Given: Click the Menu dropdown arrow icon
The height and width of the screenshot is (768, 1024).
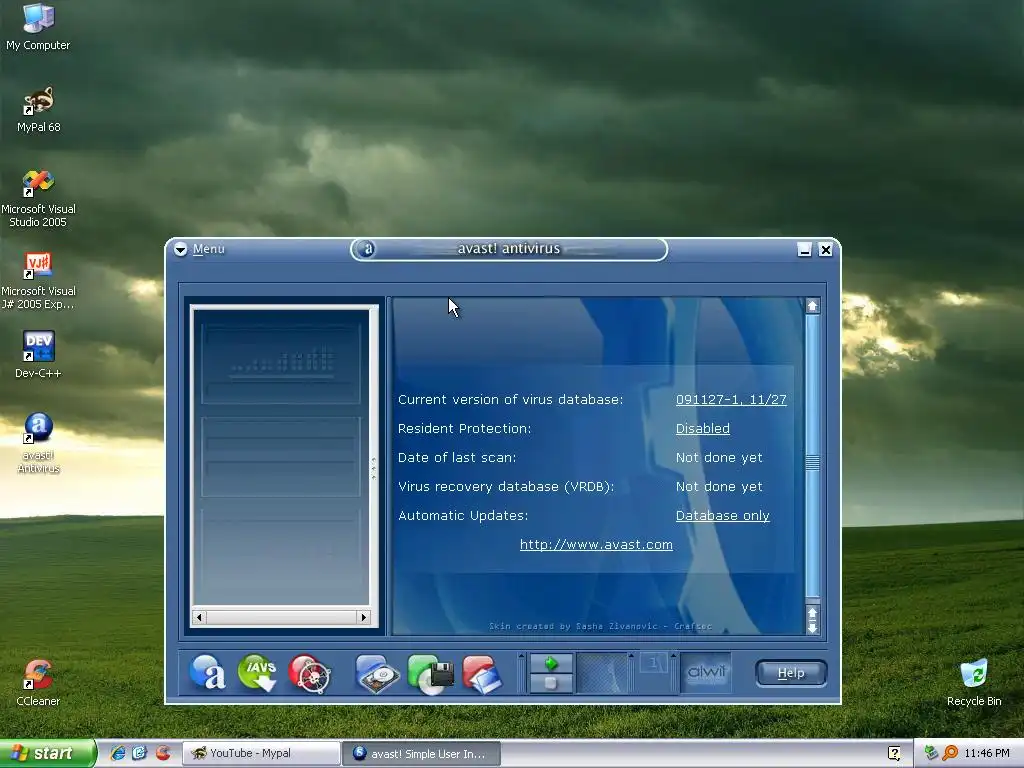Looking at the screenshot, I should coord(181,249).
